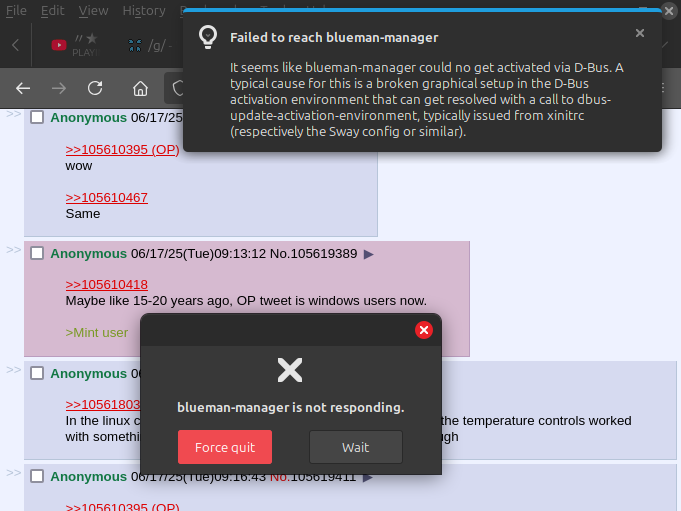Viewport: 681px width, 511px height.
Task: Click the >> marker beside post No.105619389
Action: [x=13, y=250]
